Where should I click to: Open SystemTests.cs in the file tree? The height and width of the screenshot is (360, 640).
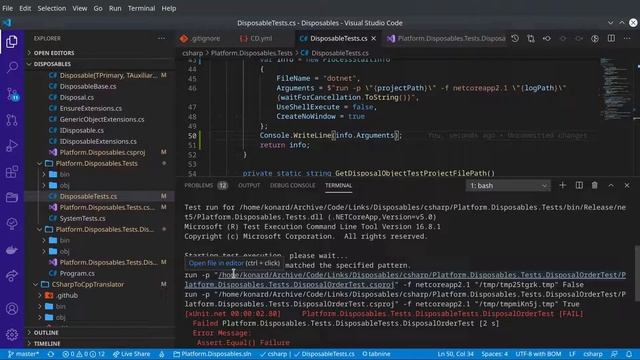coord(82,218)
